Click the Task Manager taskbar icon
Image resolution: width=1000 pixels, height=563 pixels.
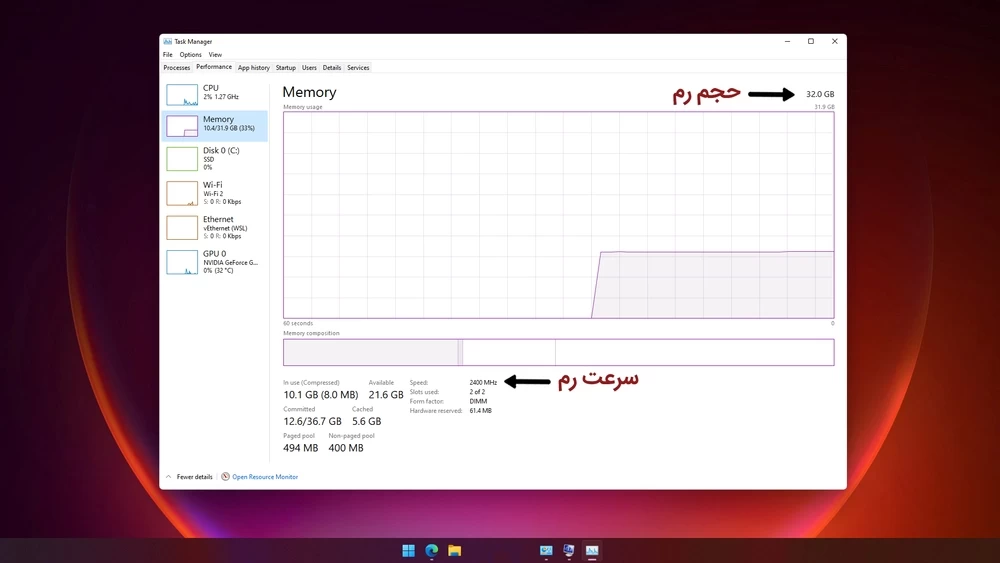tap(592, 550)
